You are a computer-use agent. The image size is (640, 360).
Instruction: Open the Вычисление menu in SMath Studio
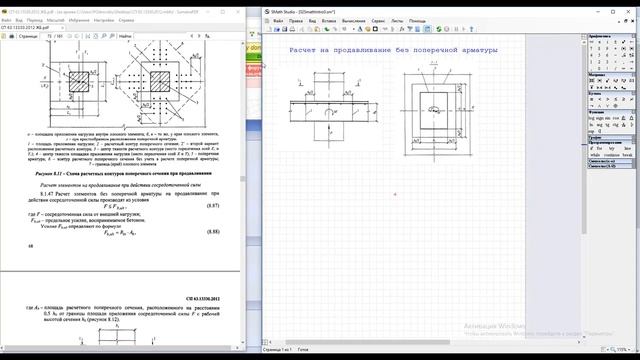(353, 20)
